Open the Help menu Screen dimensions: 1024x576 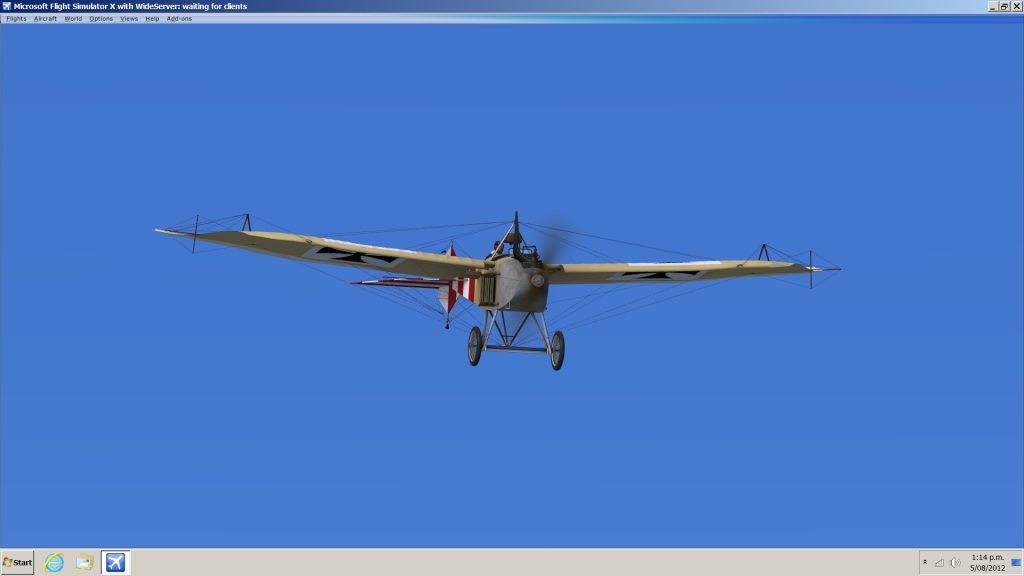[152, 19]
